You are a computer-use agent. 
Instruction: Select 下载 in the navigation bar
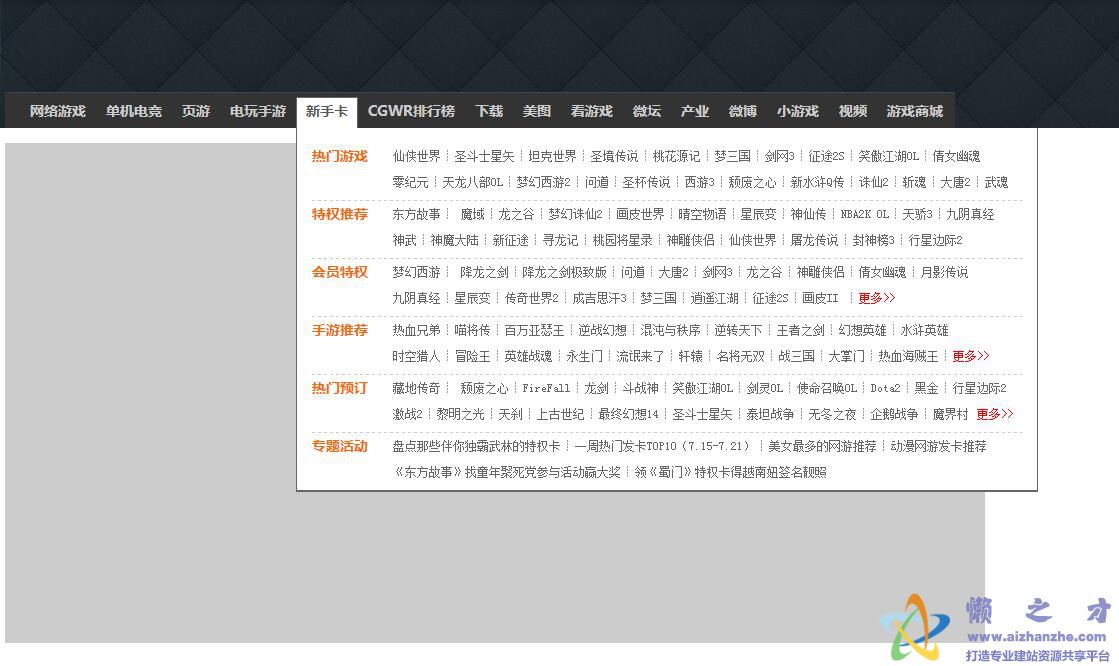pos(489,111)
